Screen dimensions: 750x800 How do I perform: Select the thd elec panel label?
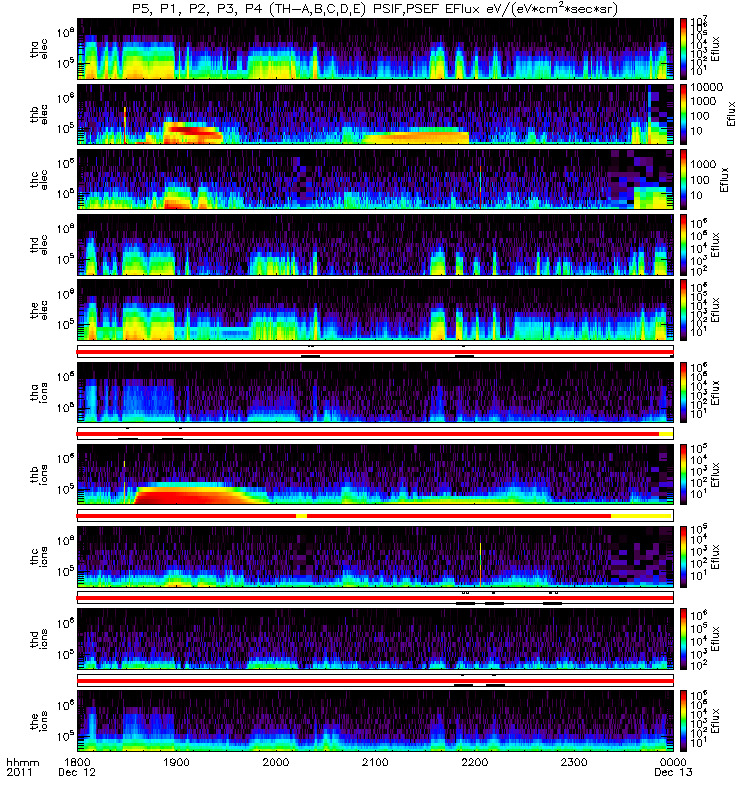39,245
